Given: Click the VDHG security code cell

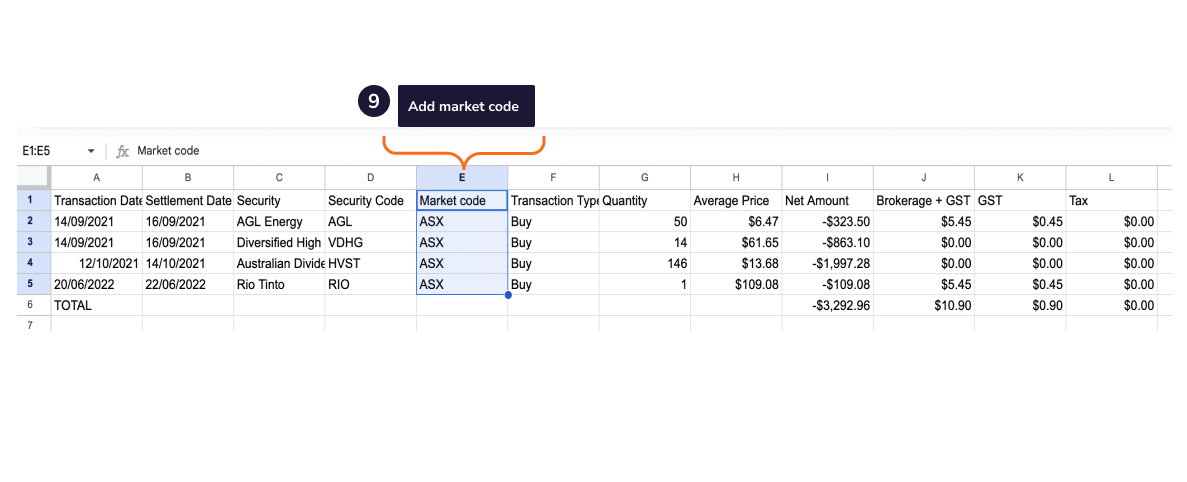Looking at the screenshot, I should [x=370, y=242].
